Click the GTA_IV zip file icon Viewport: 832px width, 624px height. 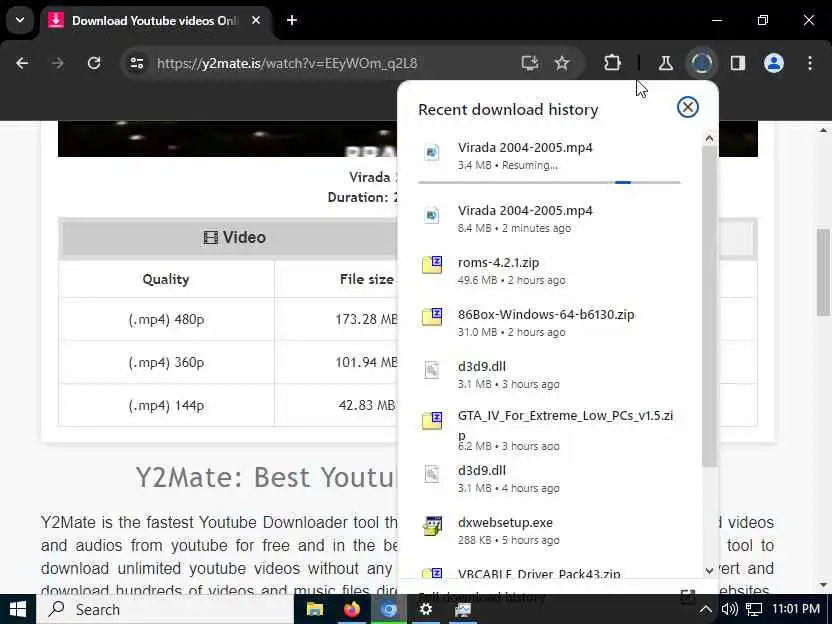432,420
